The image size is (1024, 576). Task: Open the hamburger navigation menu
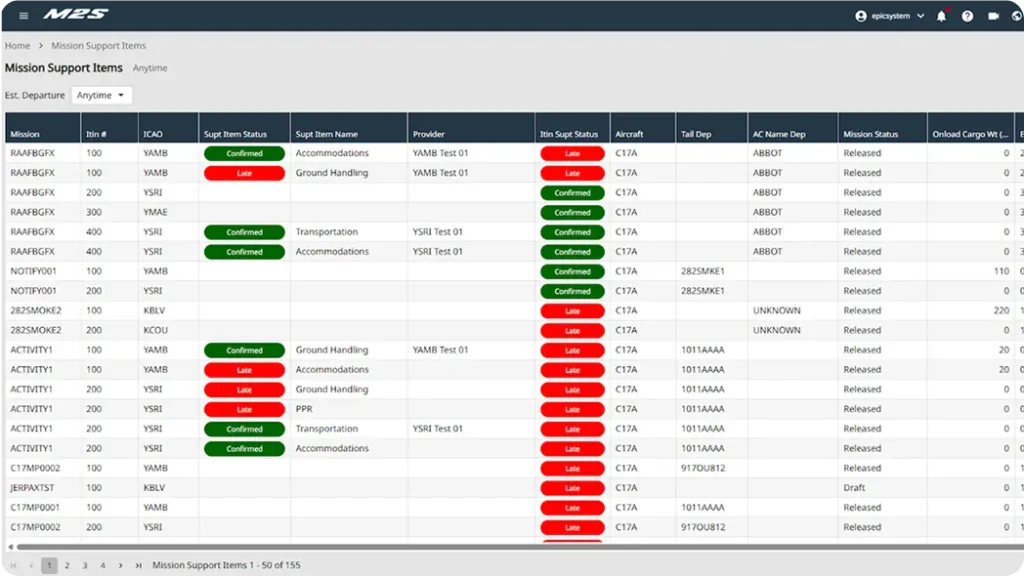point(23,15)
